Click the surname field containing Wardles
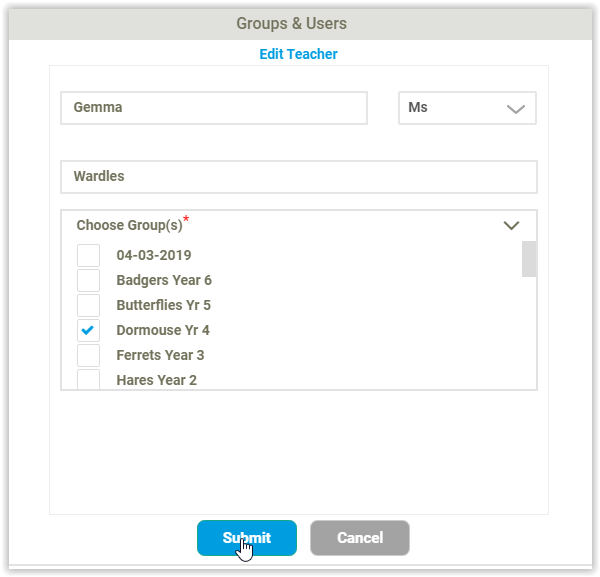This screenshot has width=600, height=577. pyautogui.click(x=299, y=177)
